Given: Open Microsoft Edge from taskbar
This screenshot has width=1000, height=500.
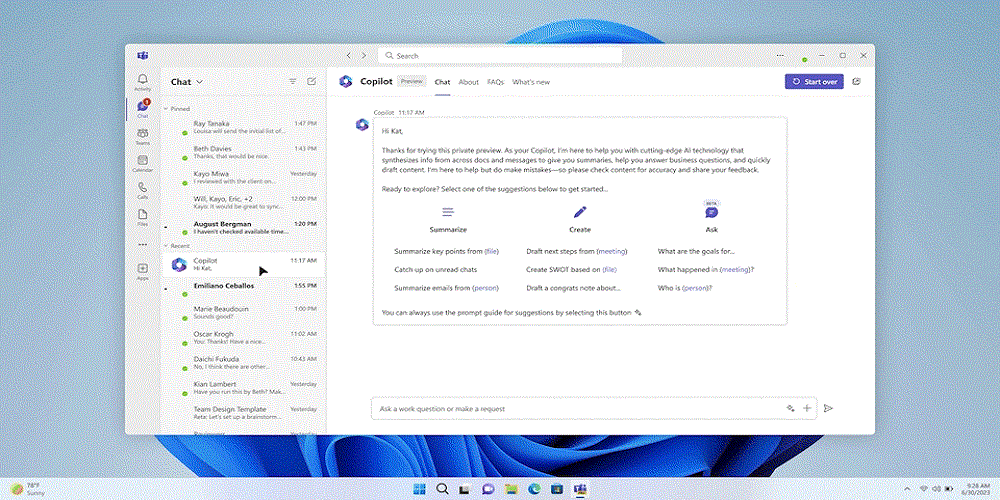Looking at the screenshot, I should click(x=534, y=489).
